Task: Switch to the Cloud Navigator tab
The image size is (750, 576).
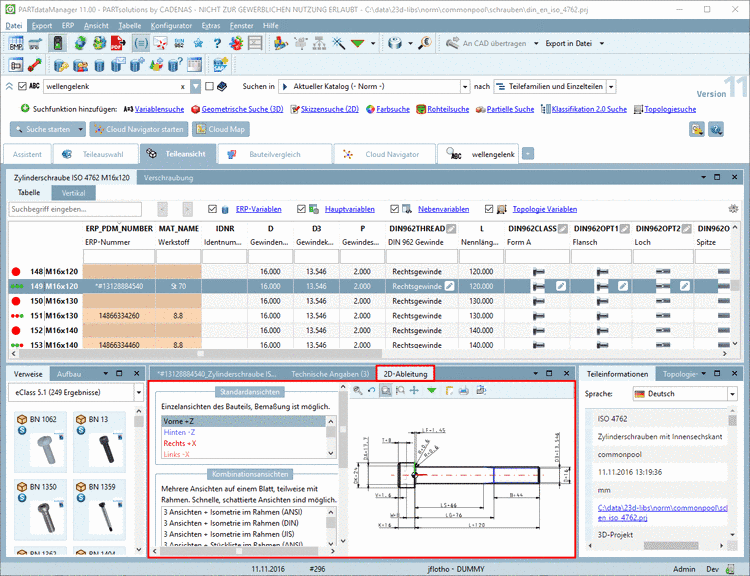Action: tap(385, 154)
